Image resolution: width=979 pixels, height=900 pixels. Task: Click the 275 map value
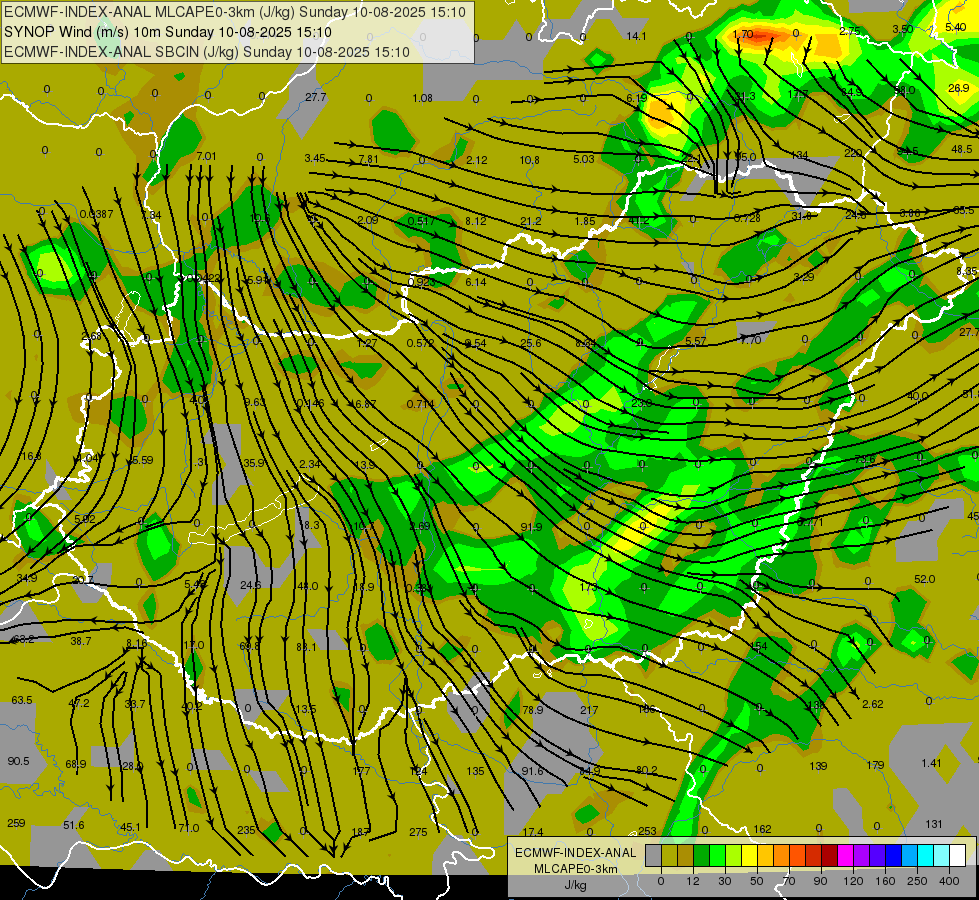418,832
